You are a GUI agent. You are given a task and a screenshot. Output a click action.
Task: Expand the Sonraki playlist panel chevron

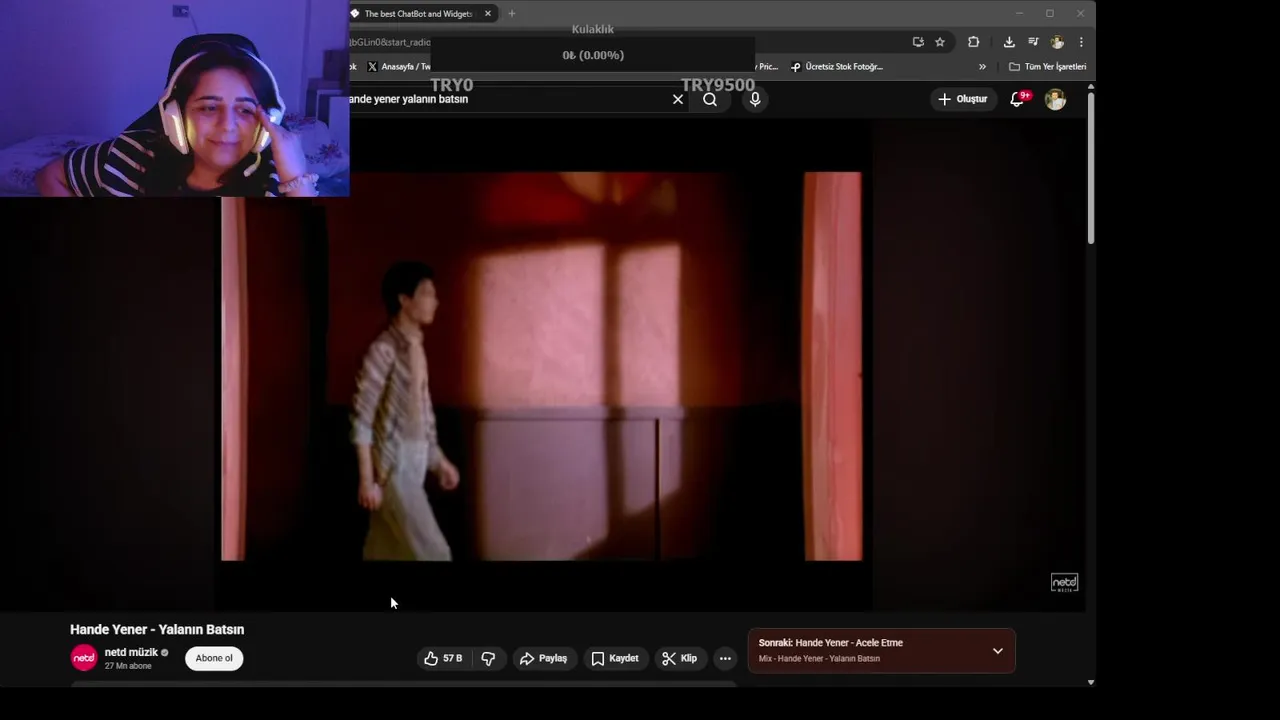pos(997,651)
